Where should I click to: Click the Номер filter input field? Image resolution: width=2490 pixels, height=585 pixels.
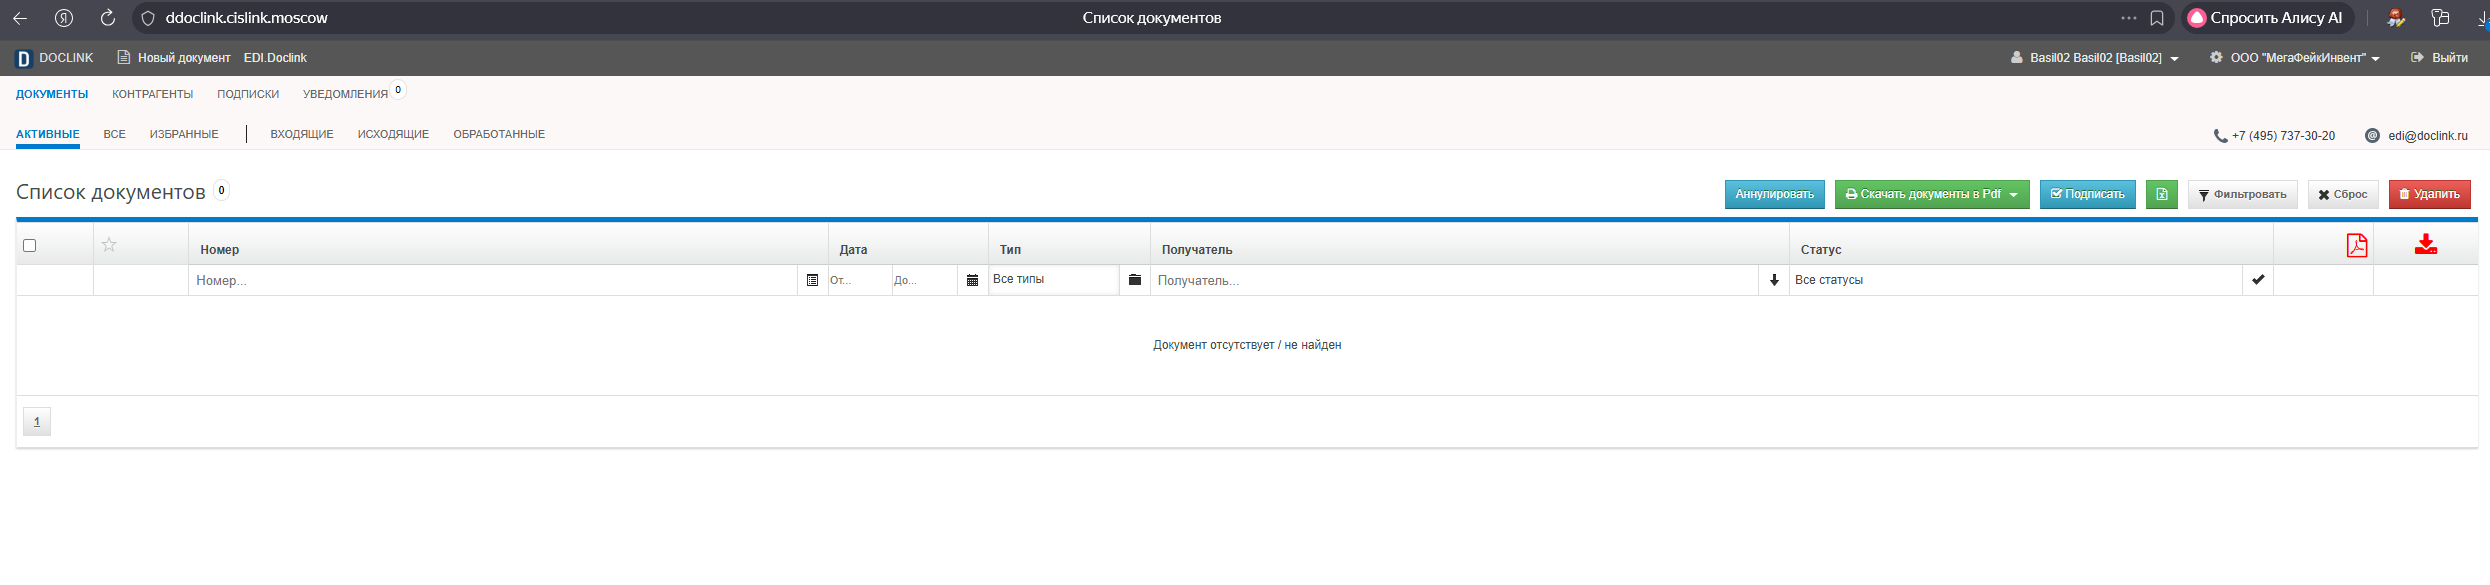coord(494,281)
